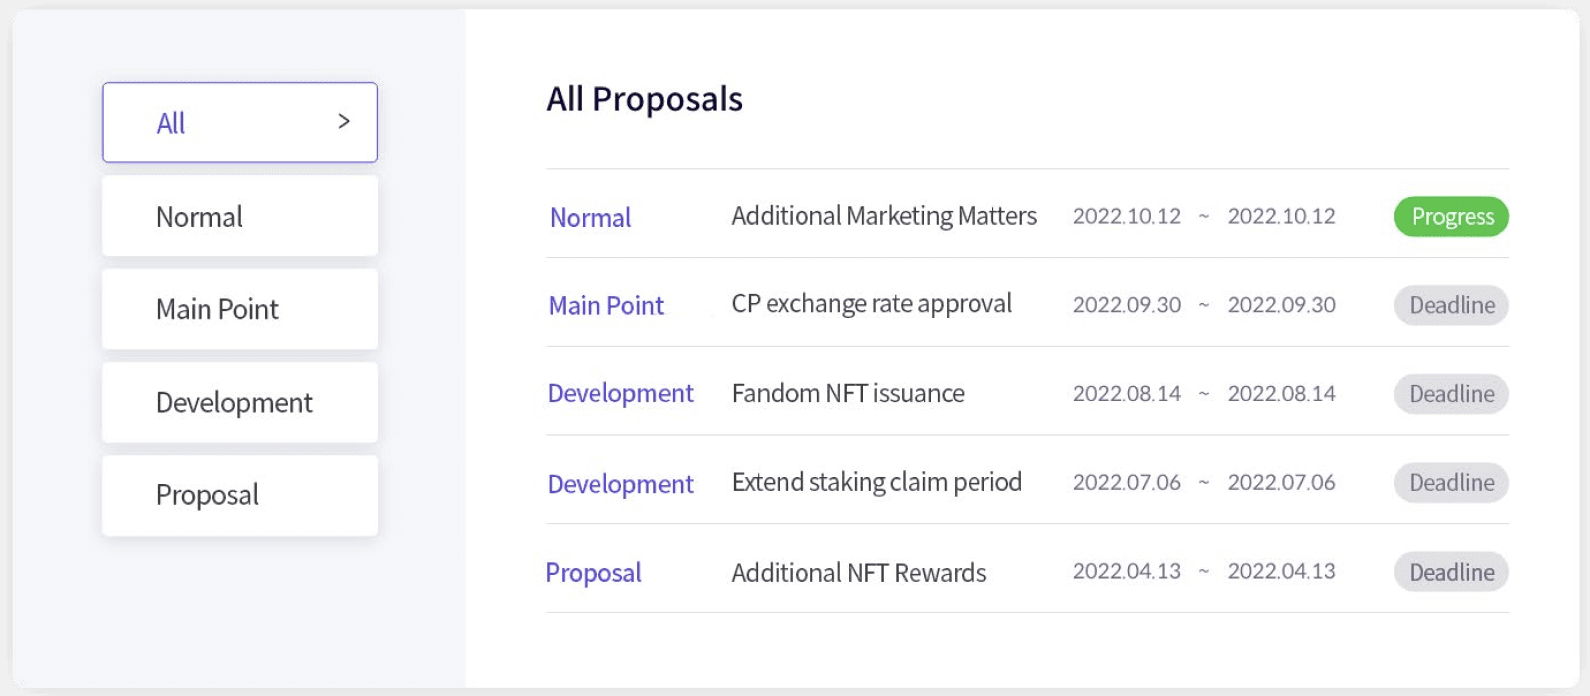Open the Additional Marketing Matters proposal
Viewport: 1590px width, 696px height.
point(884,216)
